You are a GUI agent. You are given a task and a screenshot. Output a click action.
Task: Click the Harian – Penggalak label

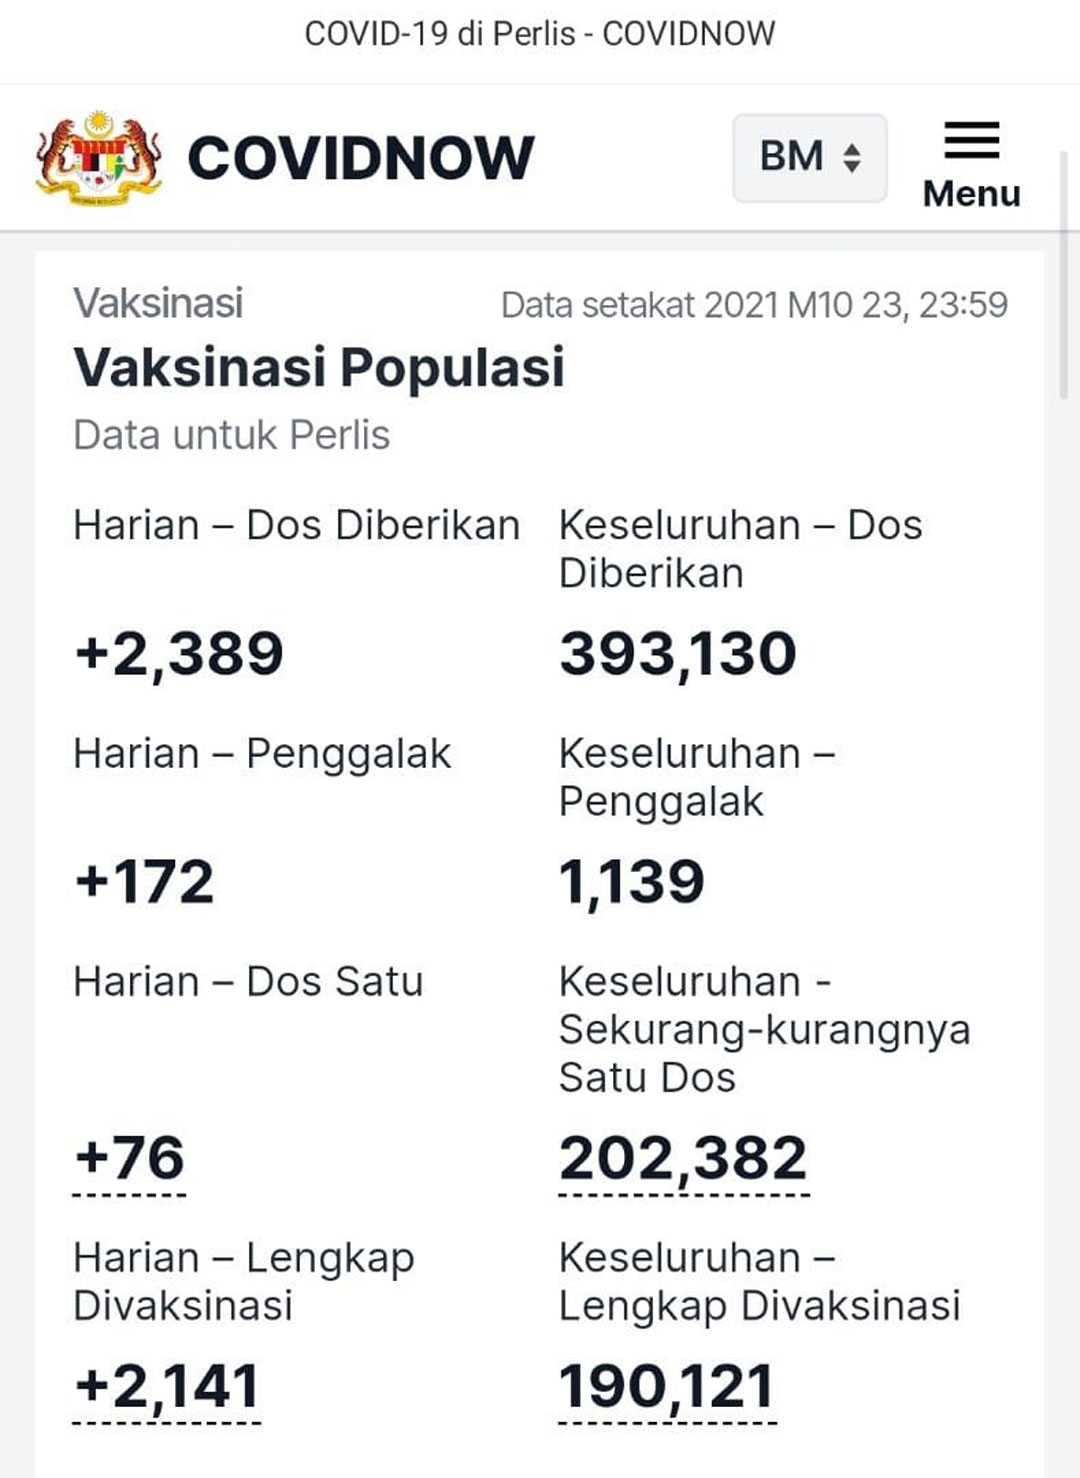(262, 755)
